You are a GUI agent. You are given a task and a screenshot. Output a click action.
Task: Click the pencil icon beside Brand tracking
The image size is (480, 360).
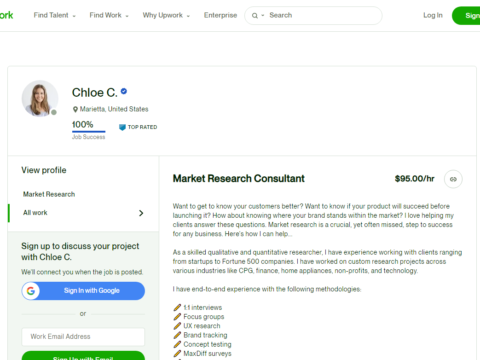177,335
